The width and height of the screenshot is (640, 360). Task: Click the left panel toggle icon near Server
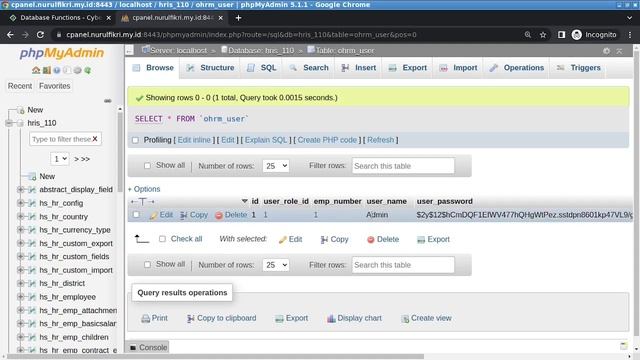129,50
